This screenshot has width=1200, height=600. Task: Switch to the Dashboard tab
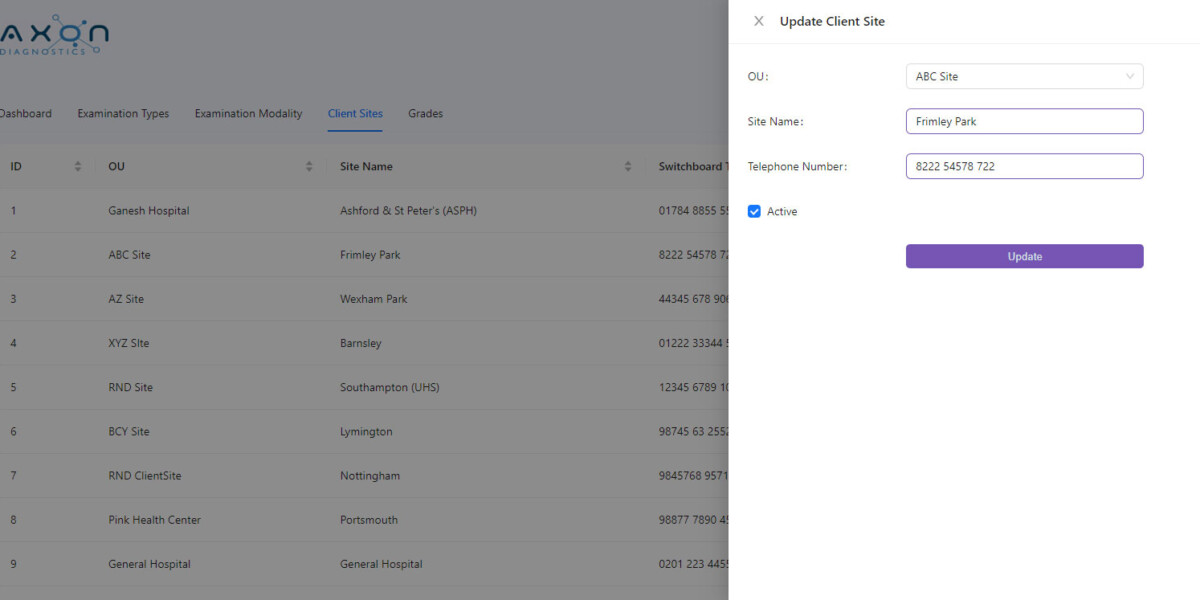(x=25, y=113)
